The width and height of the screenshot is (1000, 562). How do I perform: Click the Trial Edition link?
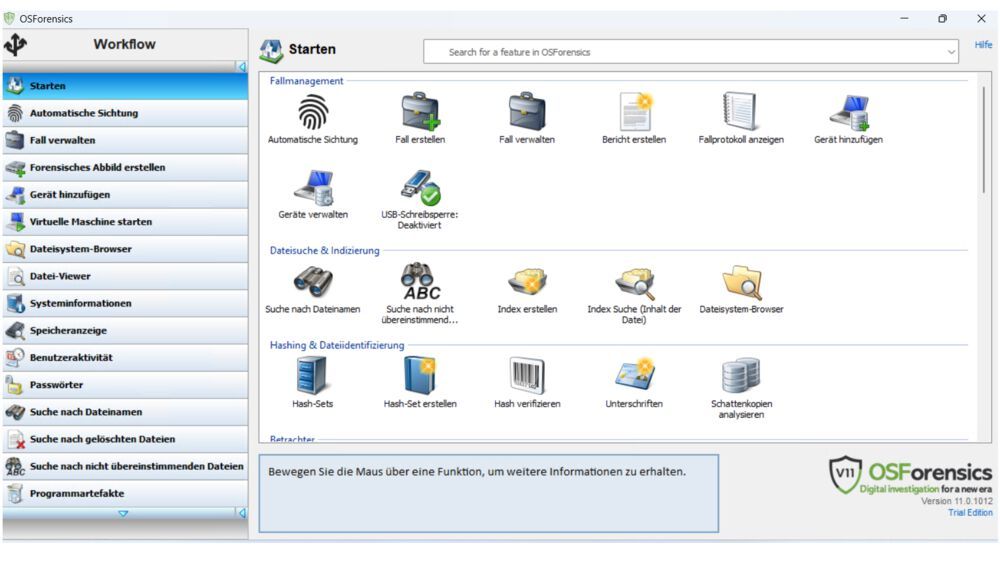tap(970, 513)
